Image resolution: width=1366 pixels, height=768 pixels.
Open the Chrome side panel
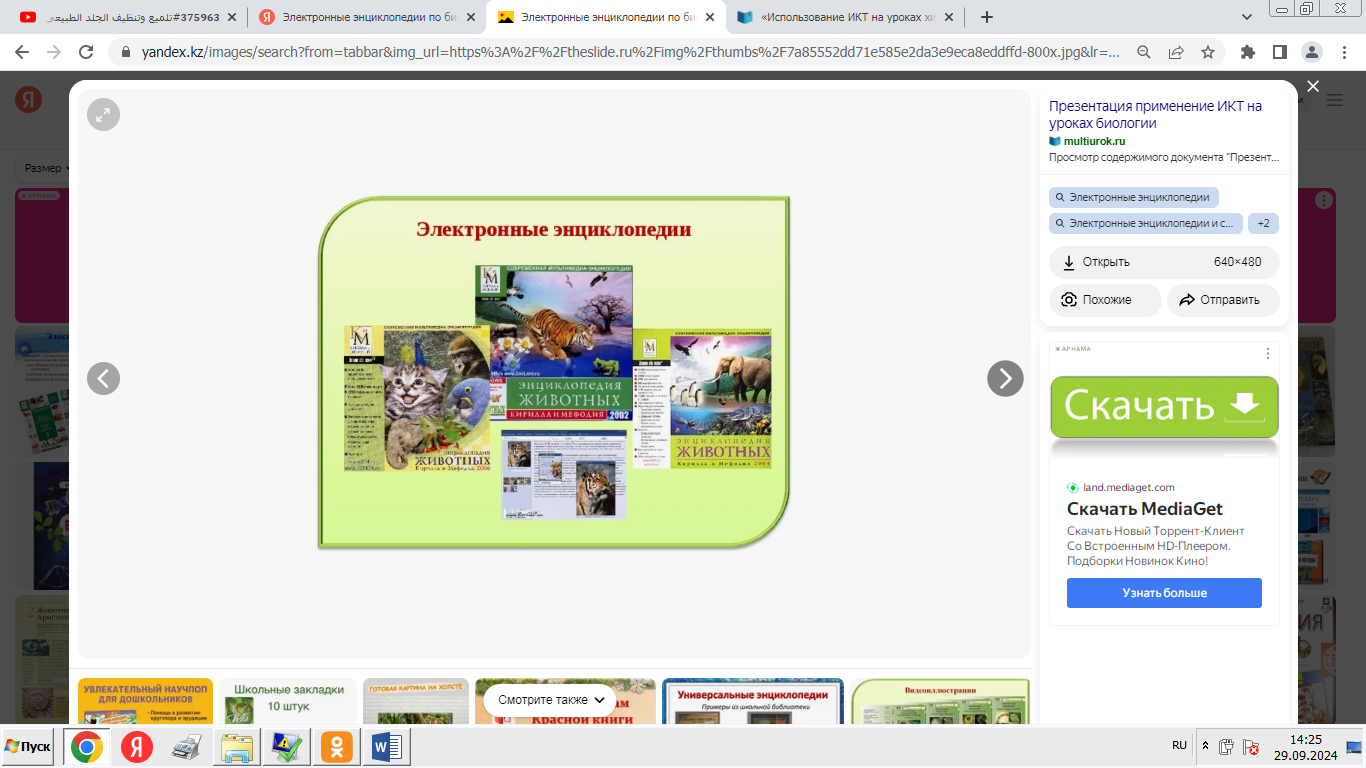tap(1279, 52)
